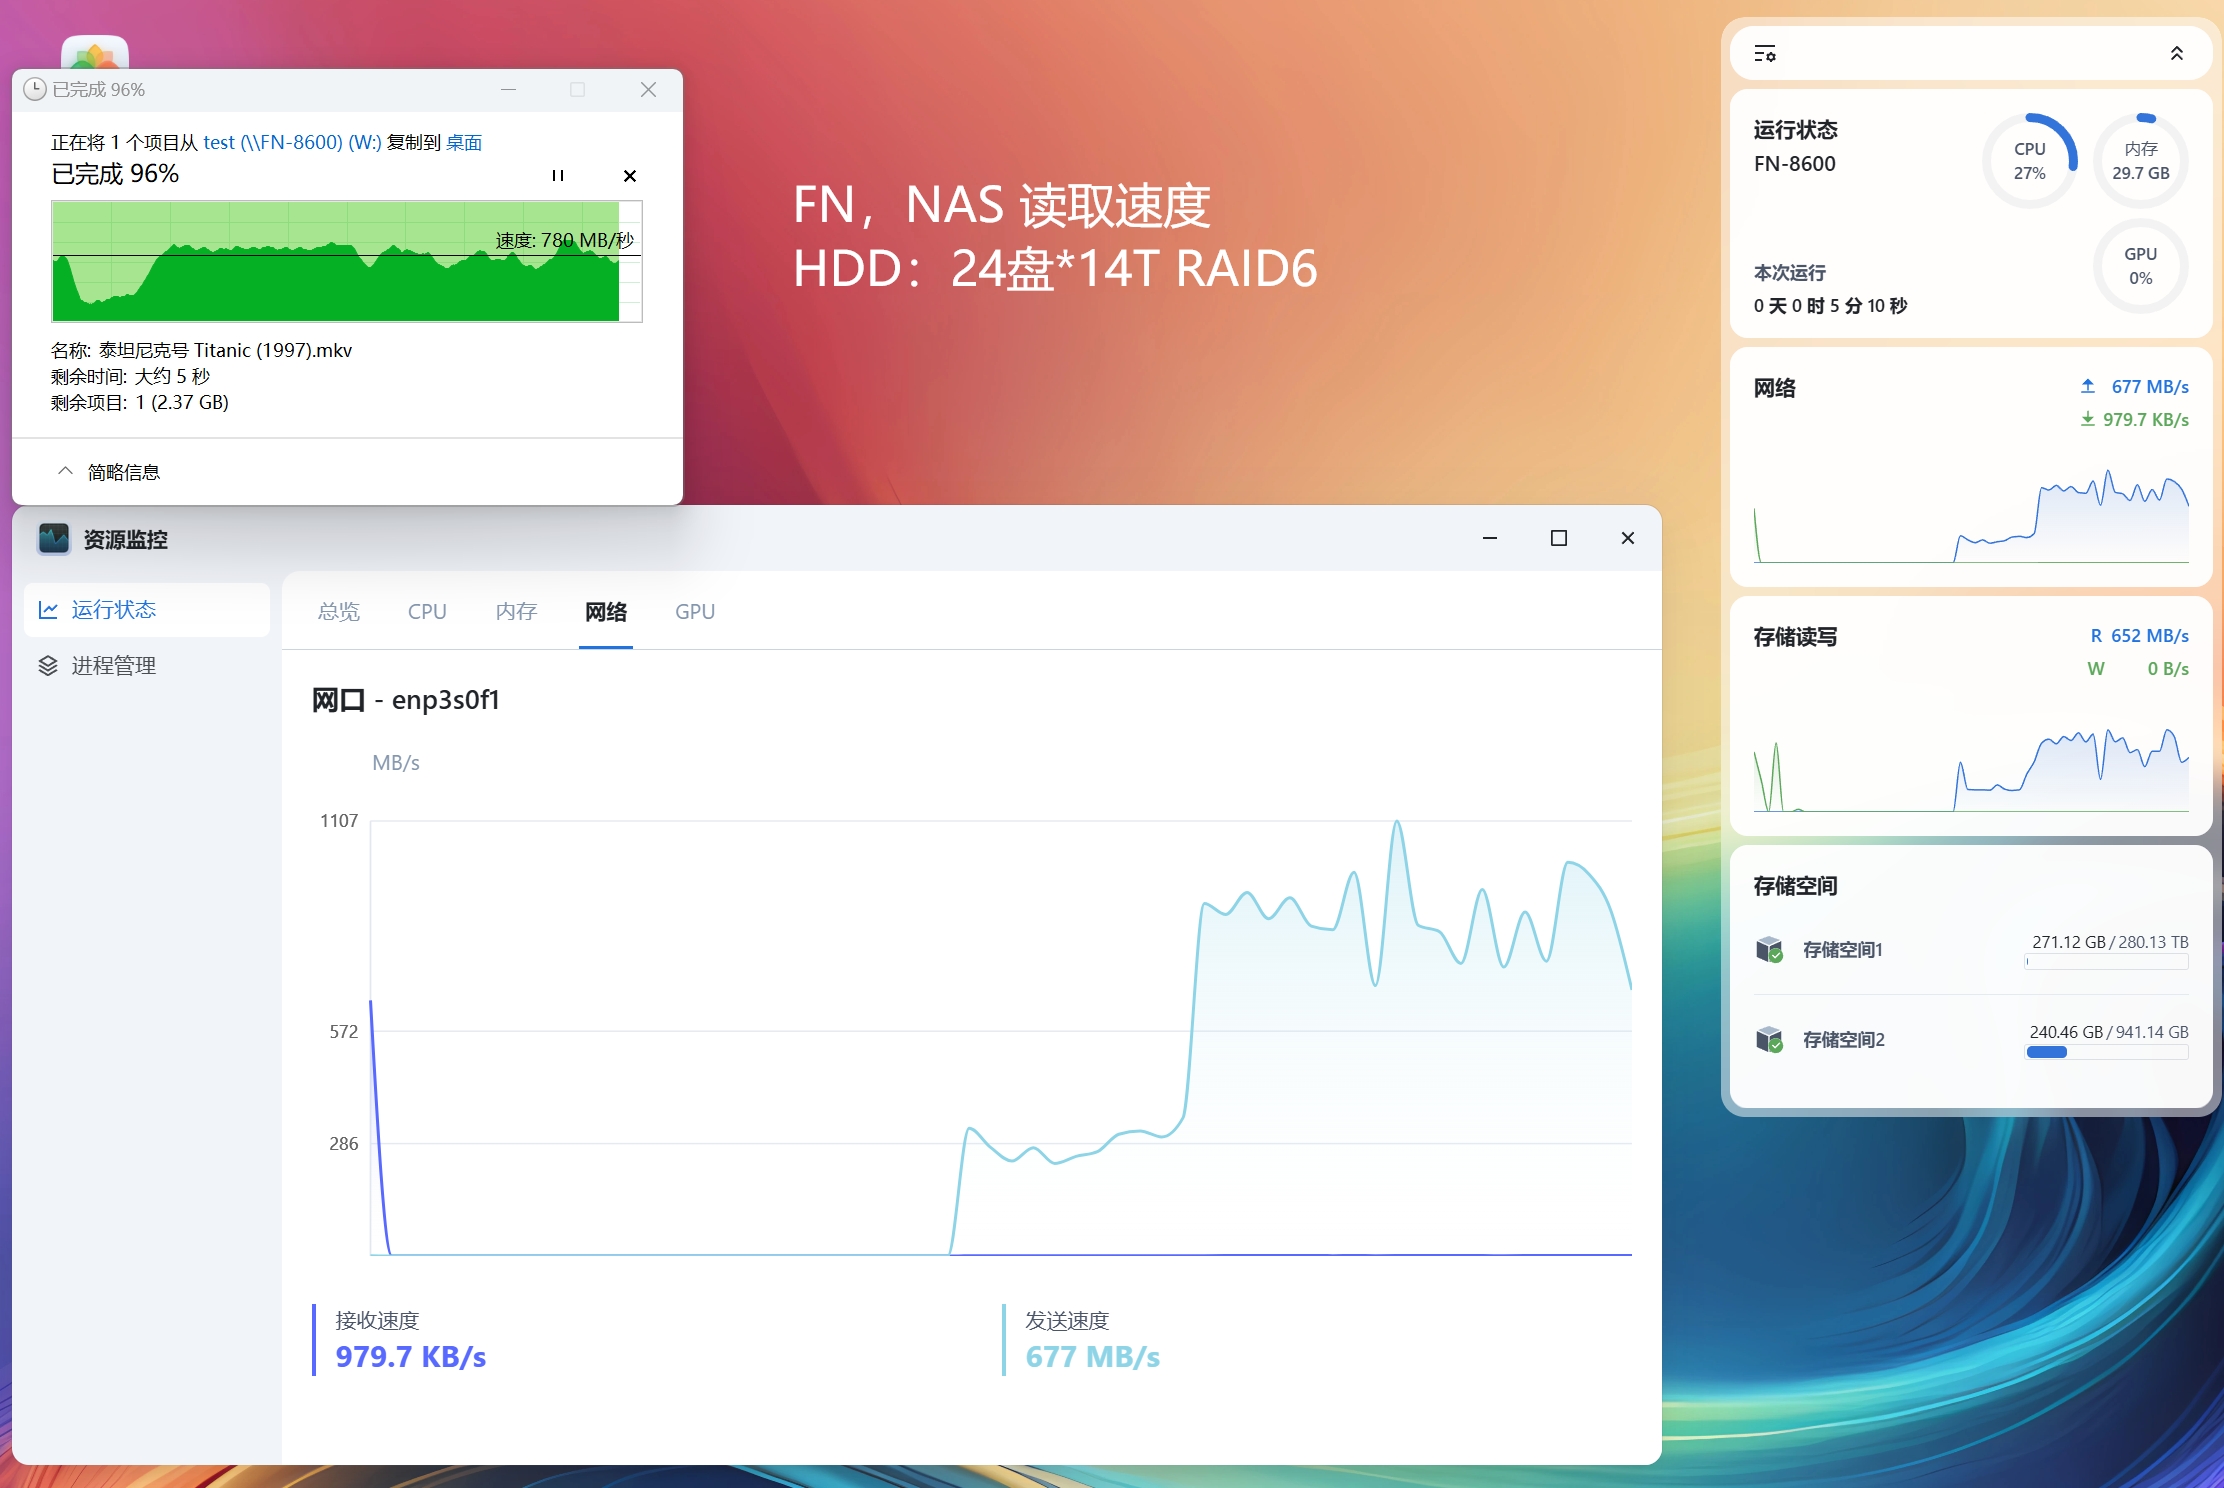Click the upload arrow icon in 网络 widget

pos(2088,386)
